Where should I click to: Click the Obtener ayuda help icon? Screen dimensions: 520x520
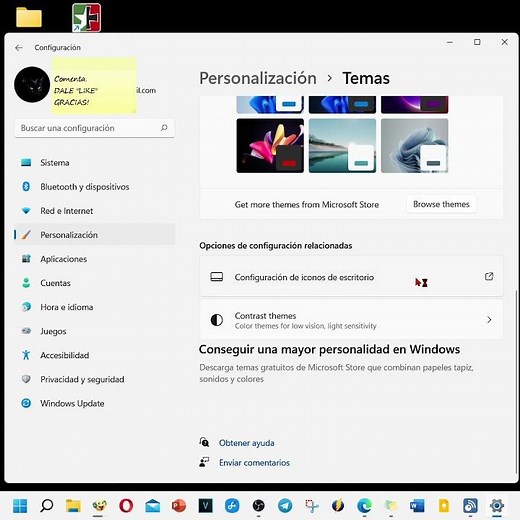[x=204, y=442]
